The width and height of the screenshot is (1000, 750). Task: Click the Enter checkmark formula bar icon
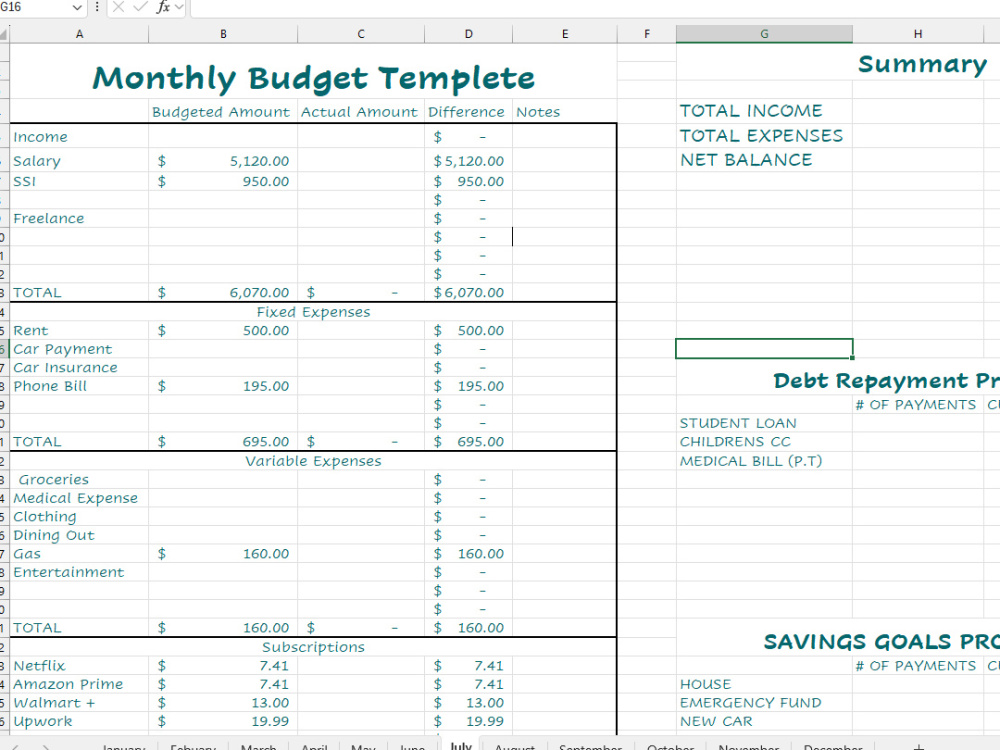click(x=140, y=7)
